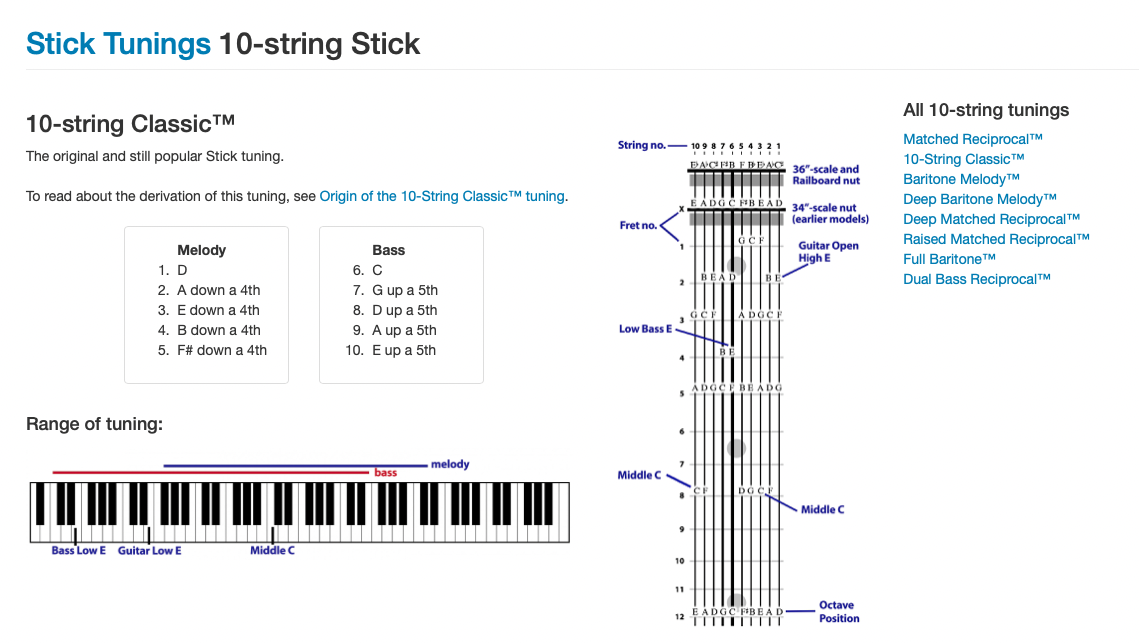Click the red bass range line
This screenshot has width=1139, height=643.
click(x=211, y=473)
